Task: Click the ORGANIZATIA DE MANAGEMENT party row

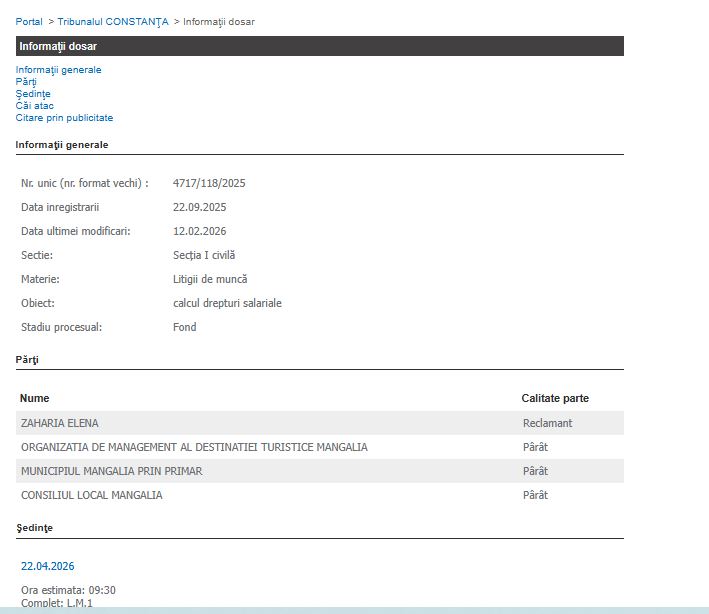Action: tap(194, 447)
